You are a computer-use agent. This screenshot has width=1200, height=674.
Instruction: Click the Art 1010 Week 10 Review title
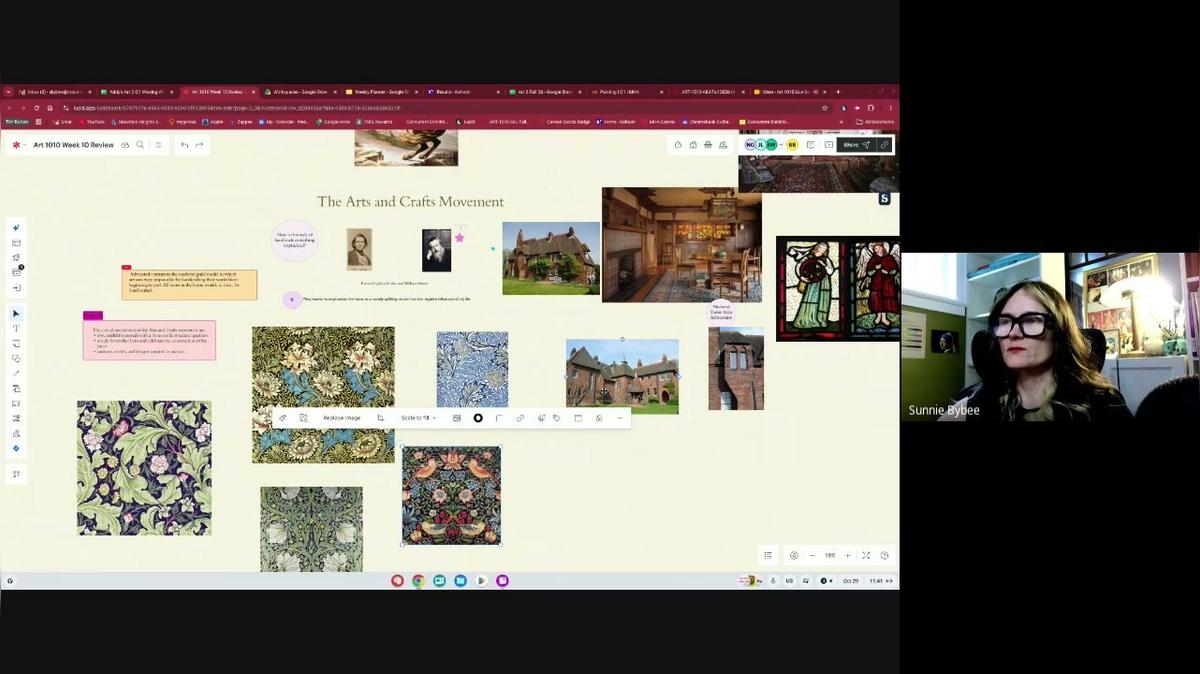[73, 145]
